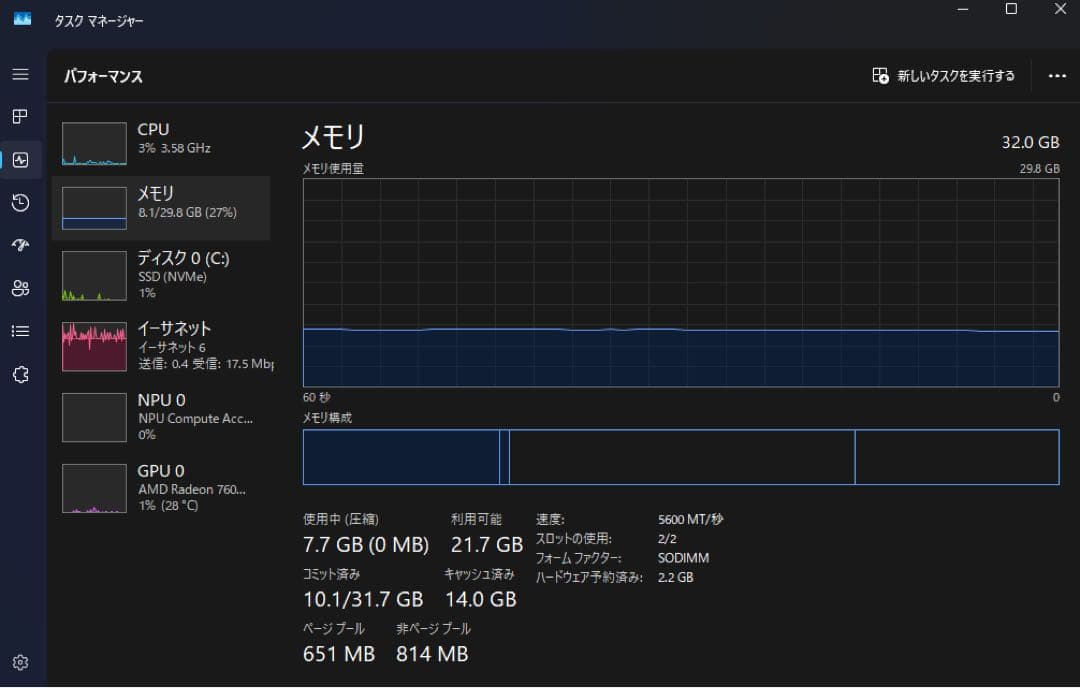The height and width of the screenshot is (688, 1080).
Task: View Users with the people icon
Action: coord(20,288)
